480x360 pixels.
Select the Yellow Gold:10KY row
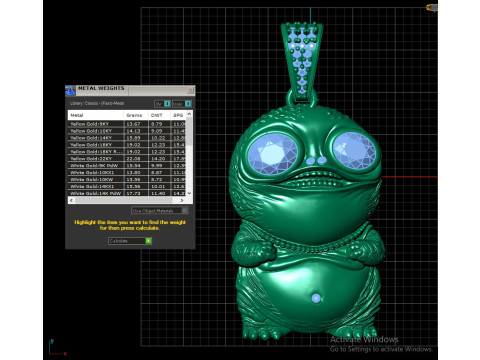coord(127,131)
